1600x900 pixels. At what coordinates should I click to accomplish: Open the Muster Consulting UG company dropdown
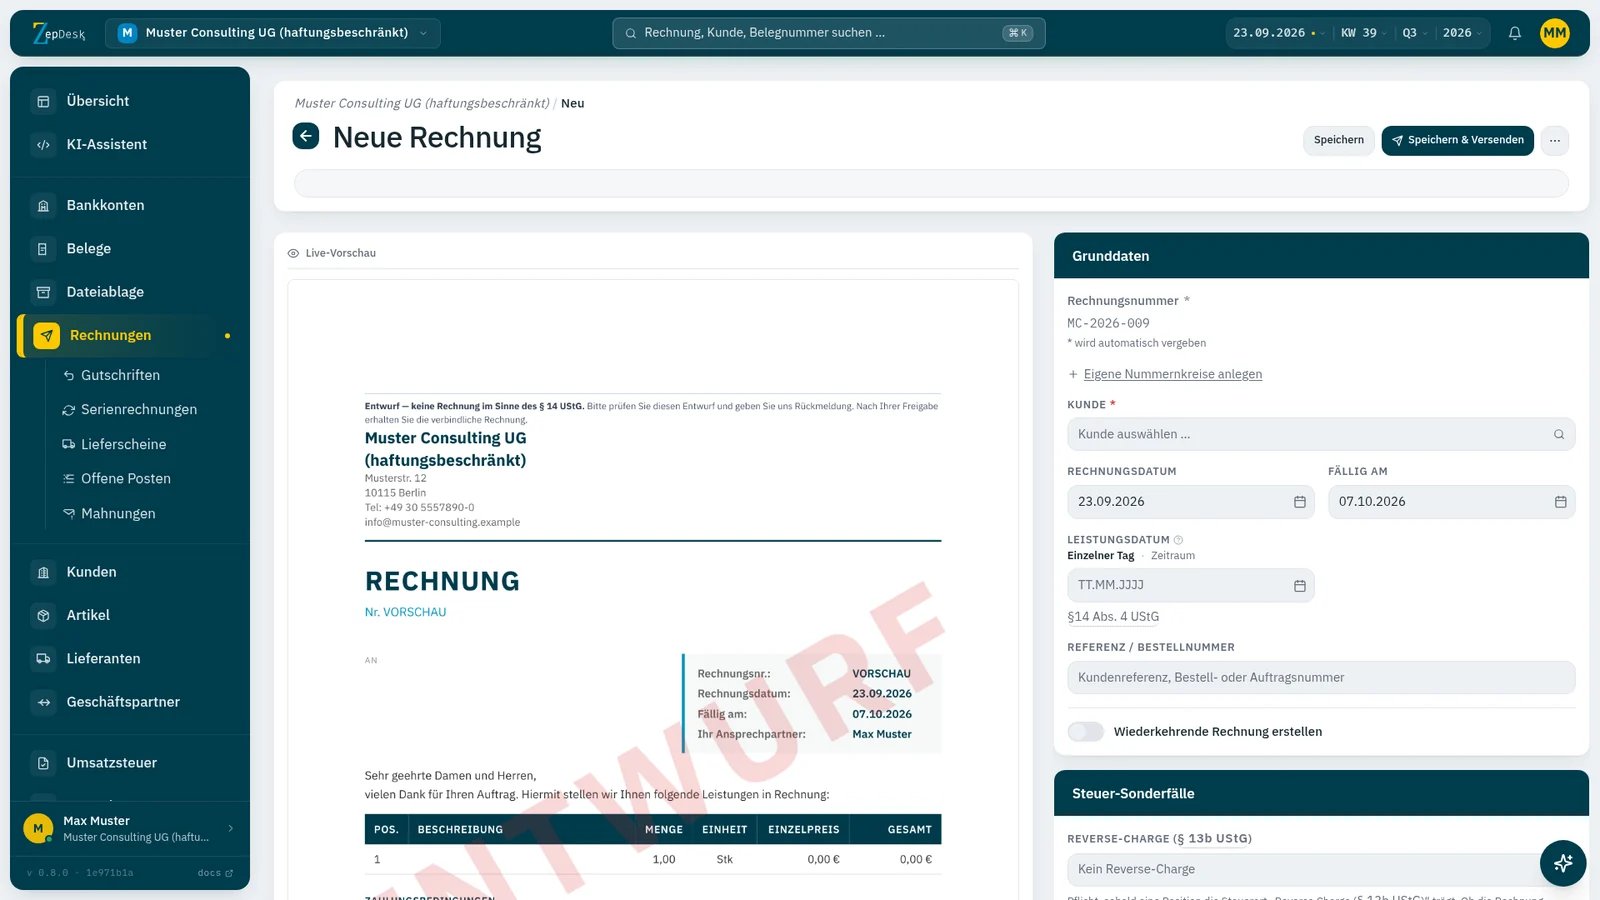coord(272,33)
